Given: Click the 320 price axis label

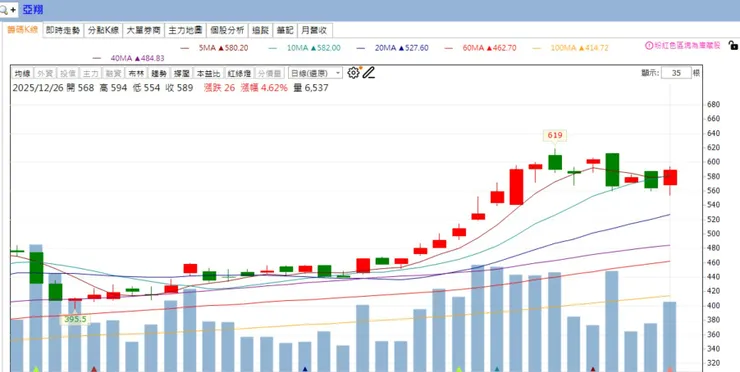Looking at the screenshot, I should (x=713, y=364).
